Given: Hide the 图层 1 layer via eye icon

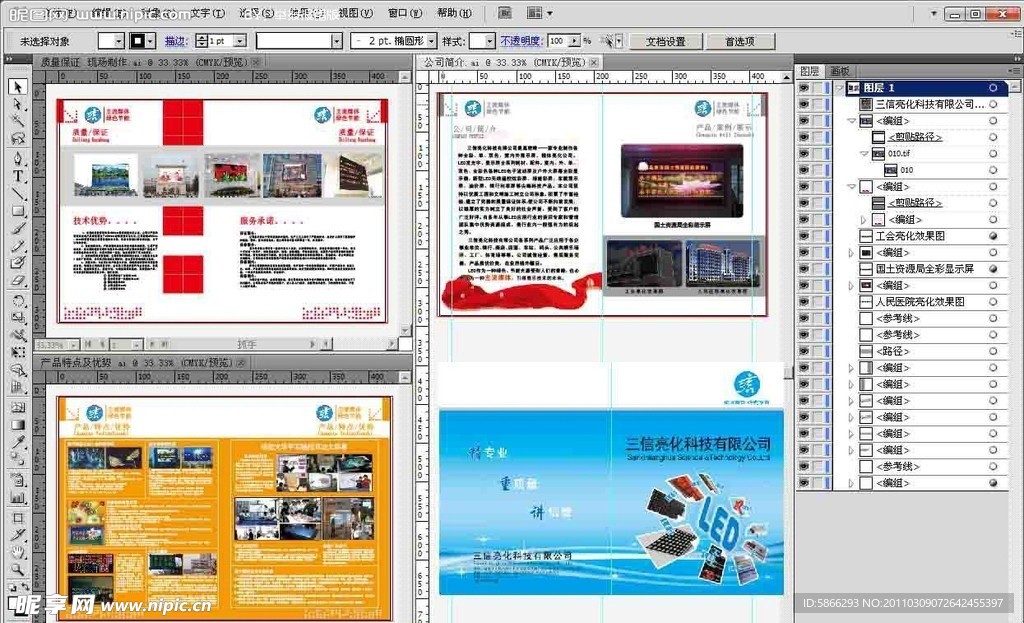Looking at the screenshot, I should click(x=803, y=88).
